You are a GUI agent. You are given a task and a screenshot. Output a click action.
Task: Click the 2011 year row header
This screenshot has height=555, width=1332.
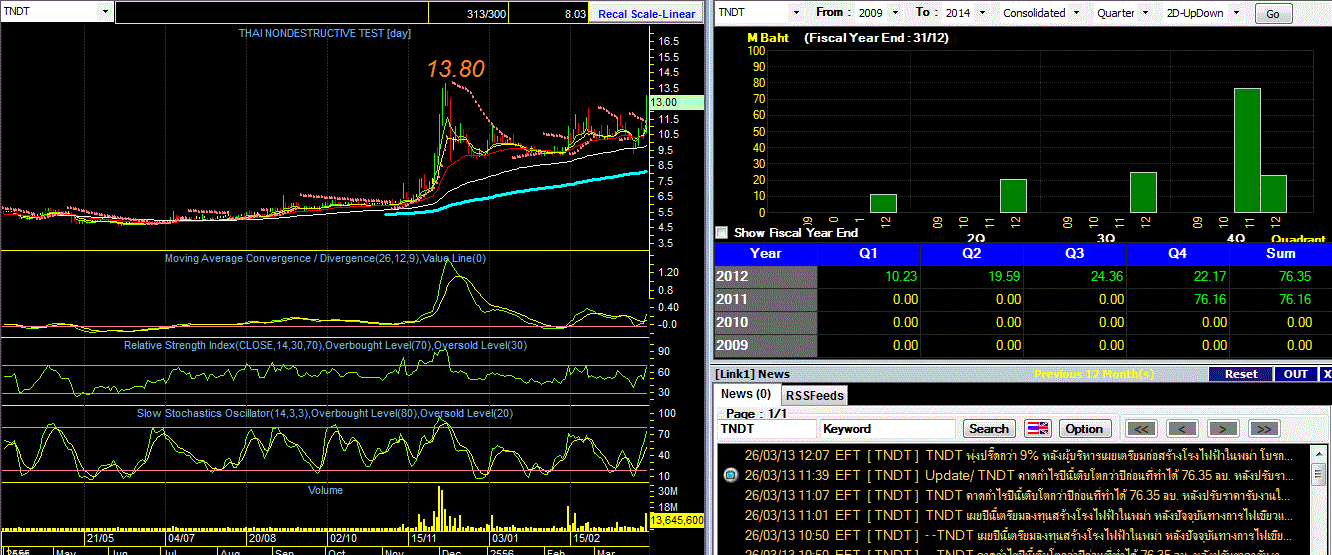point(765,299)
